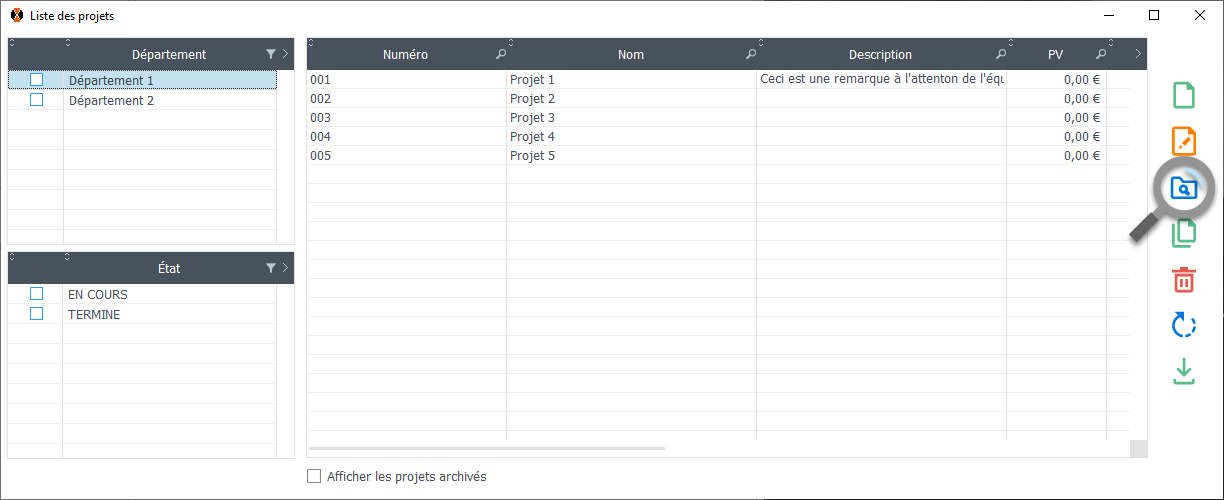
Task: Enable Afficher les projets archivés
Action: click(x=314, y=477)
